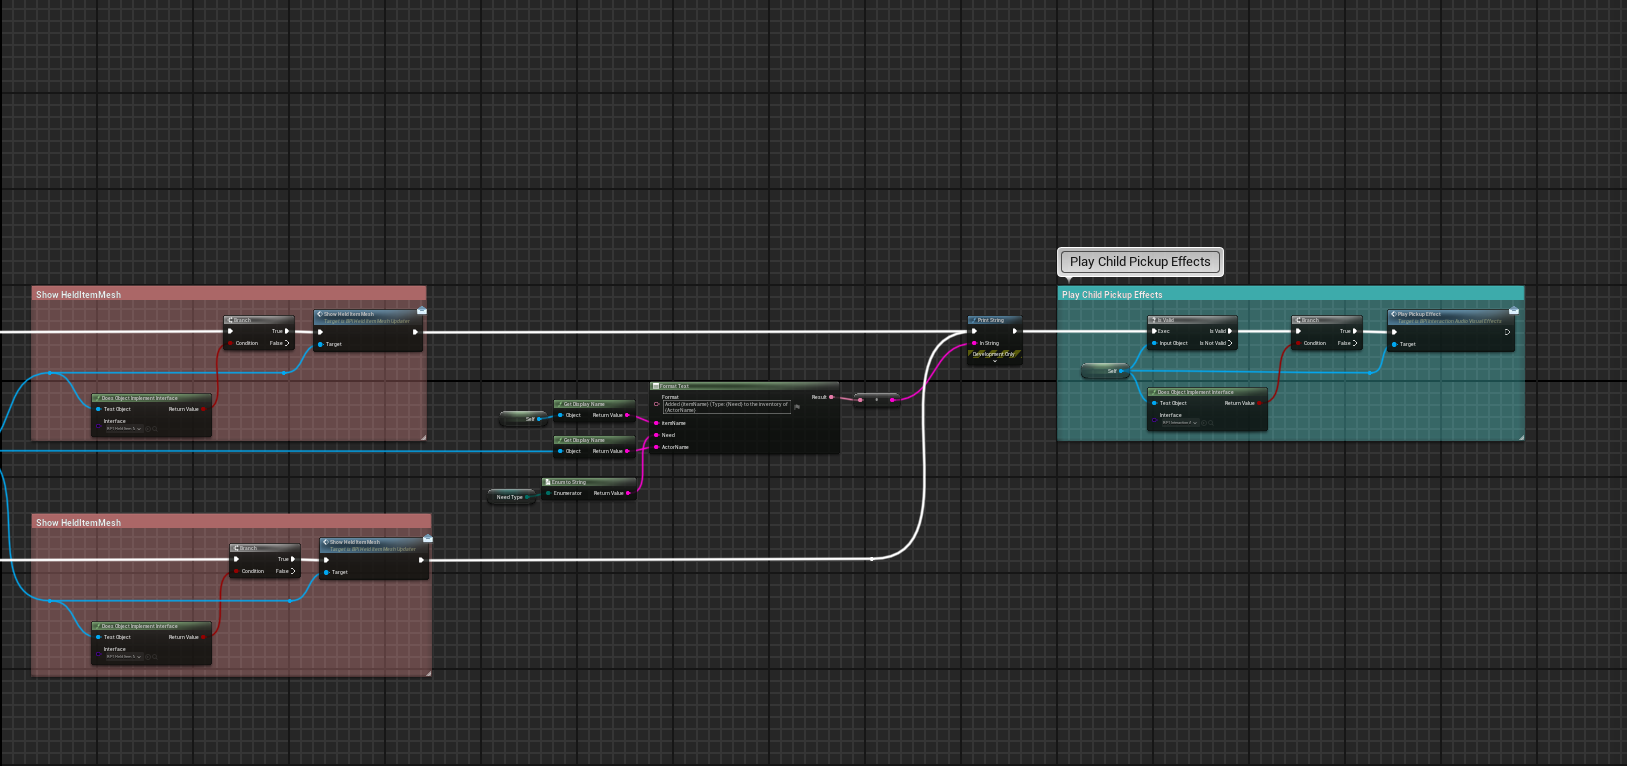Select the Play Pickup Effect node header
Image resolution: width=1627 pixels, height=766 pixels.
point(1451,316)
